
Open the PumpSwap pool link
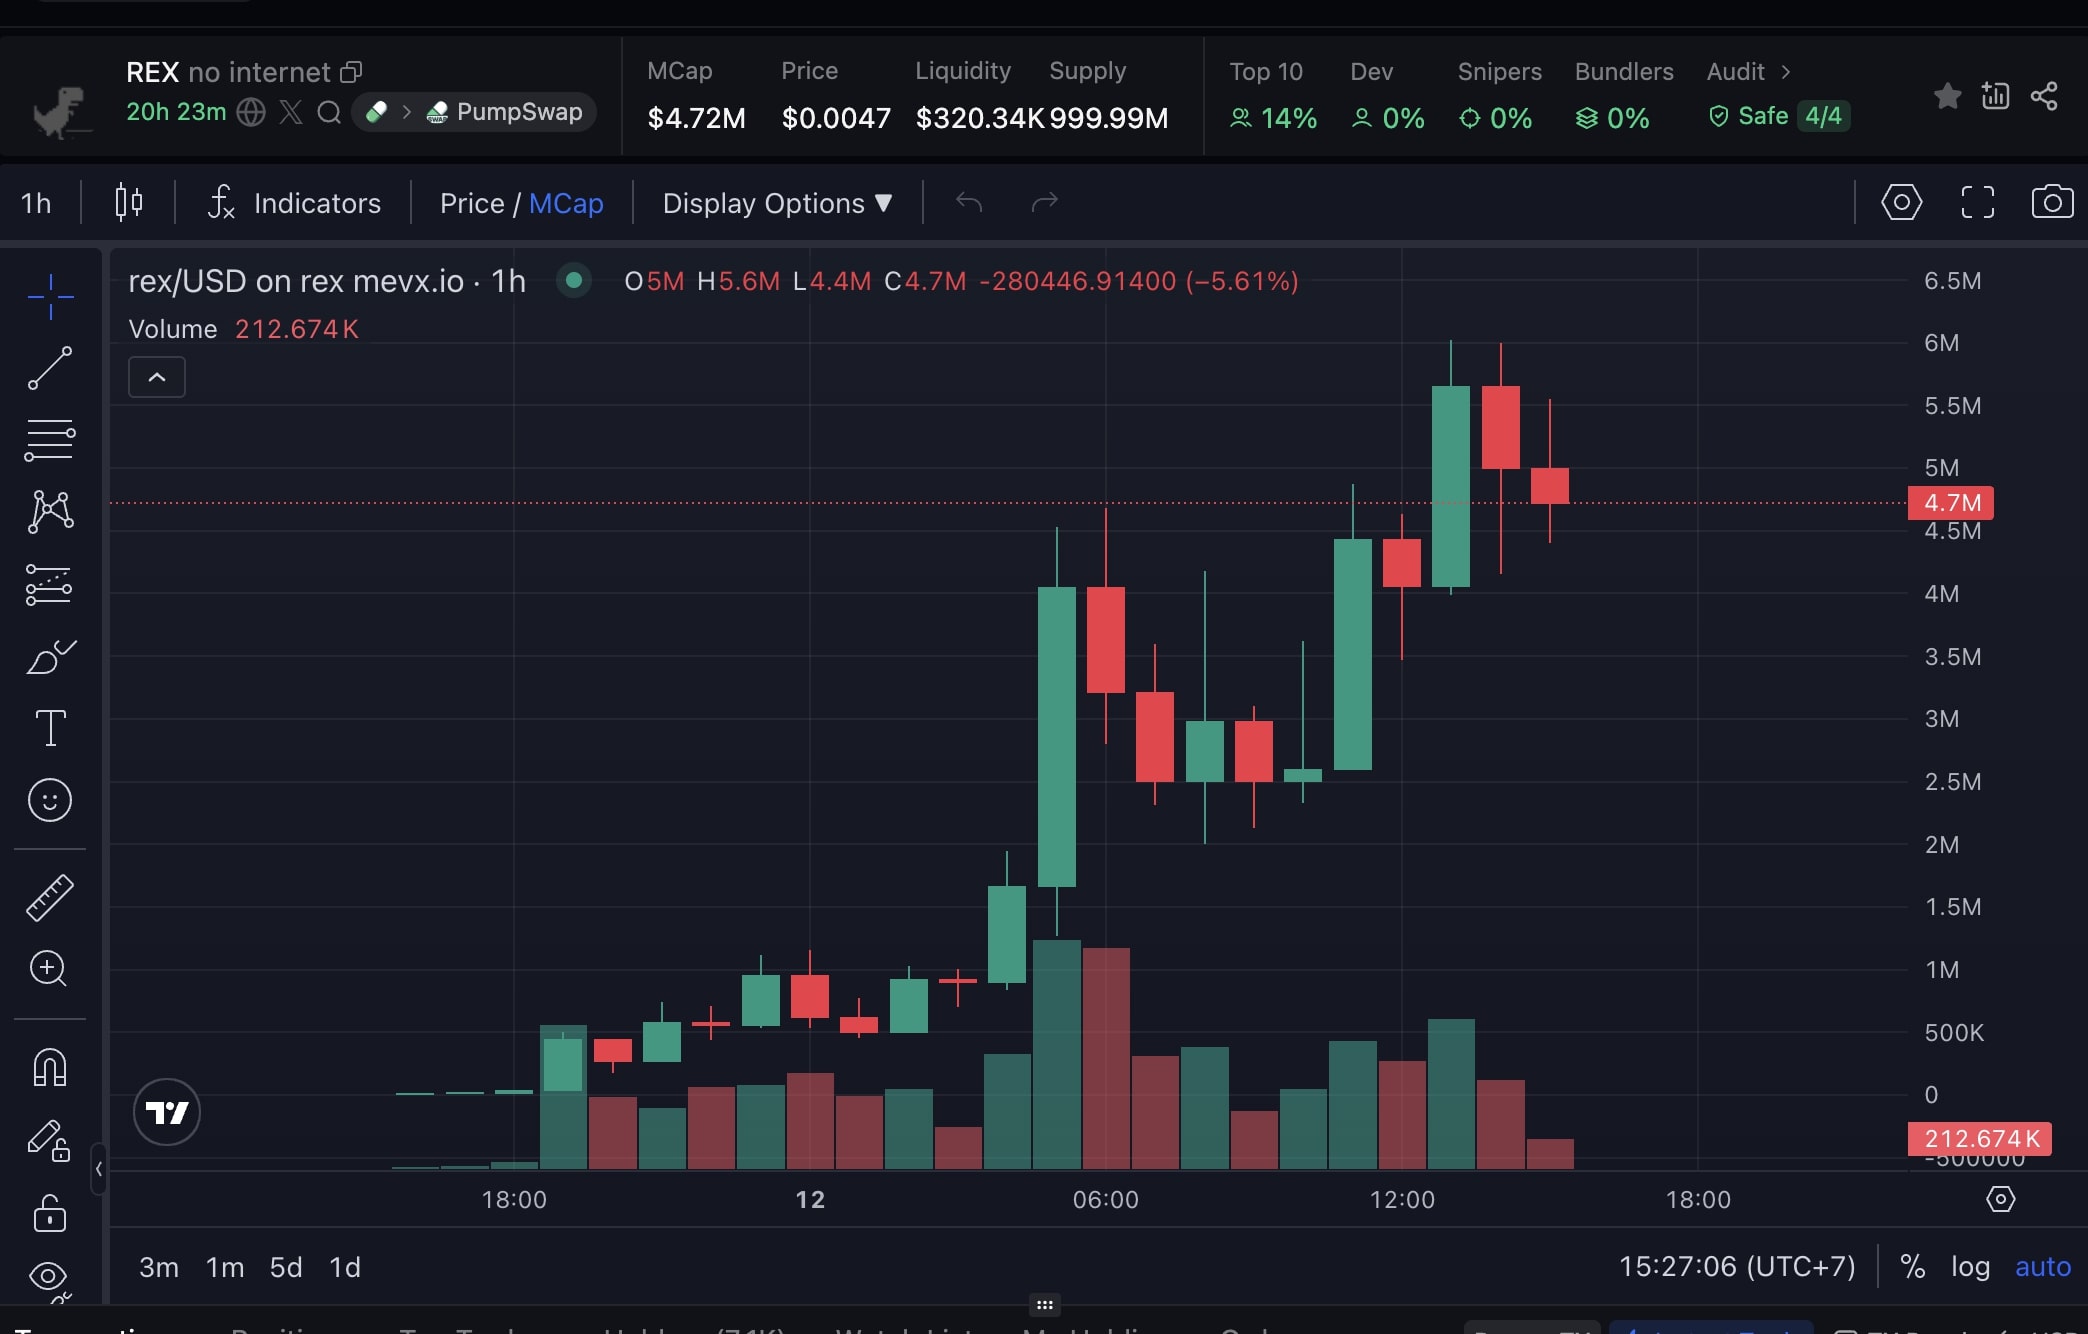(505, 112)
